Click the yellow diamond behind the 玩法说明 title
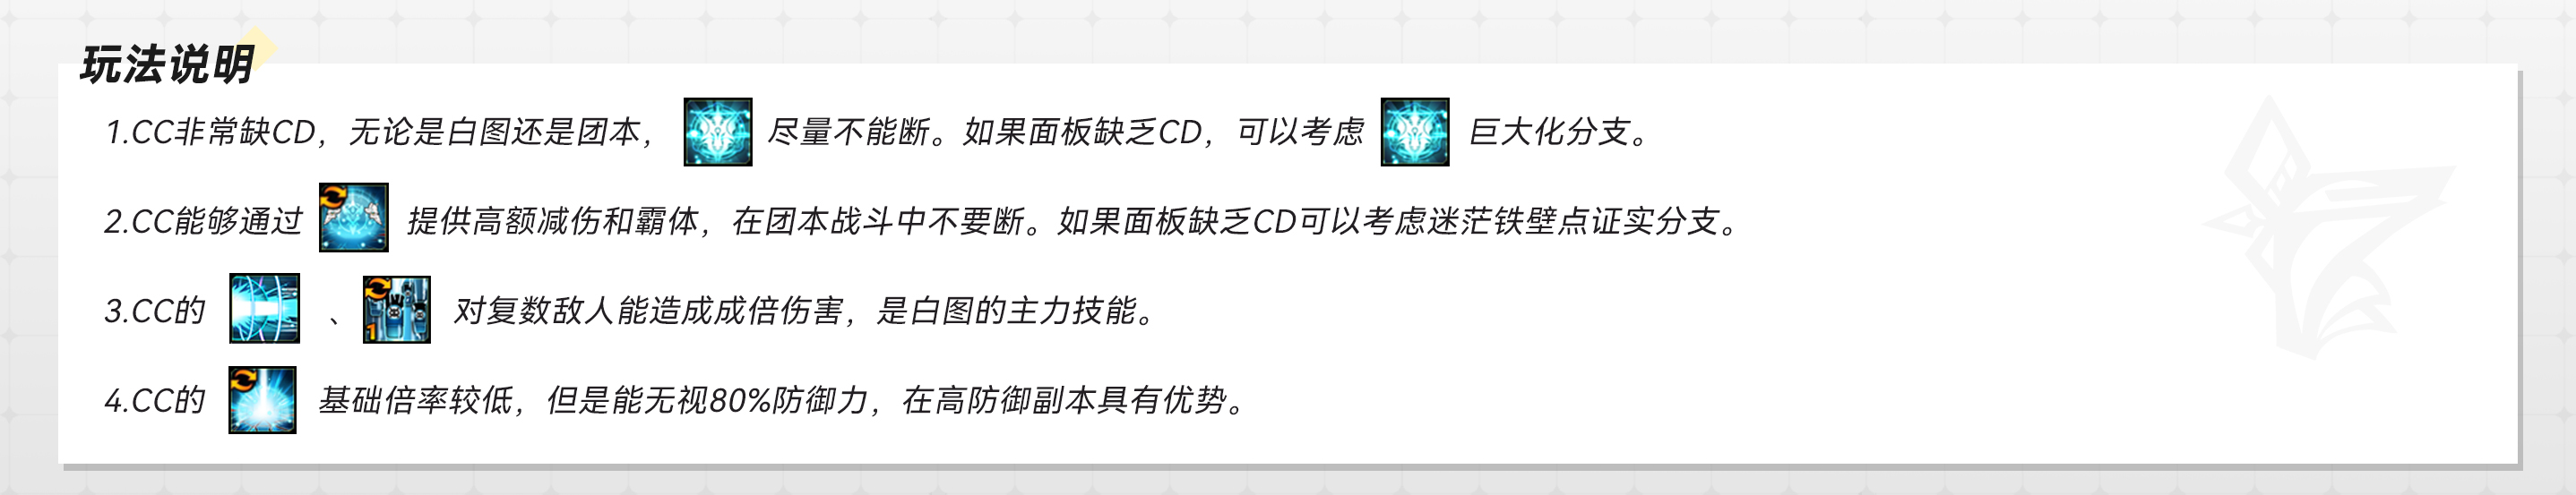 tap(256, 49)
